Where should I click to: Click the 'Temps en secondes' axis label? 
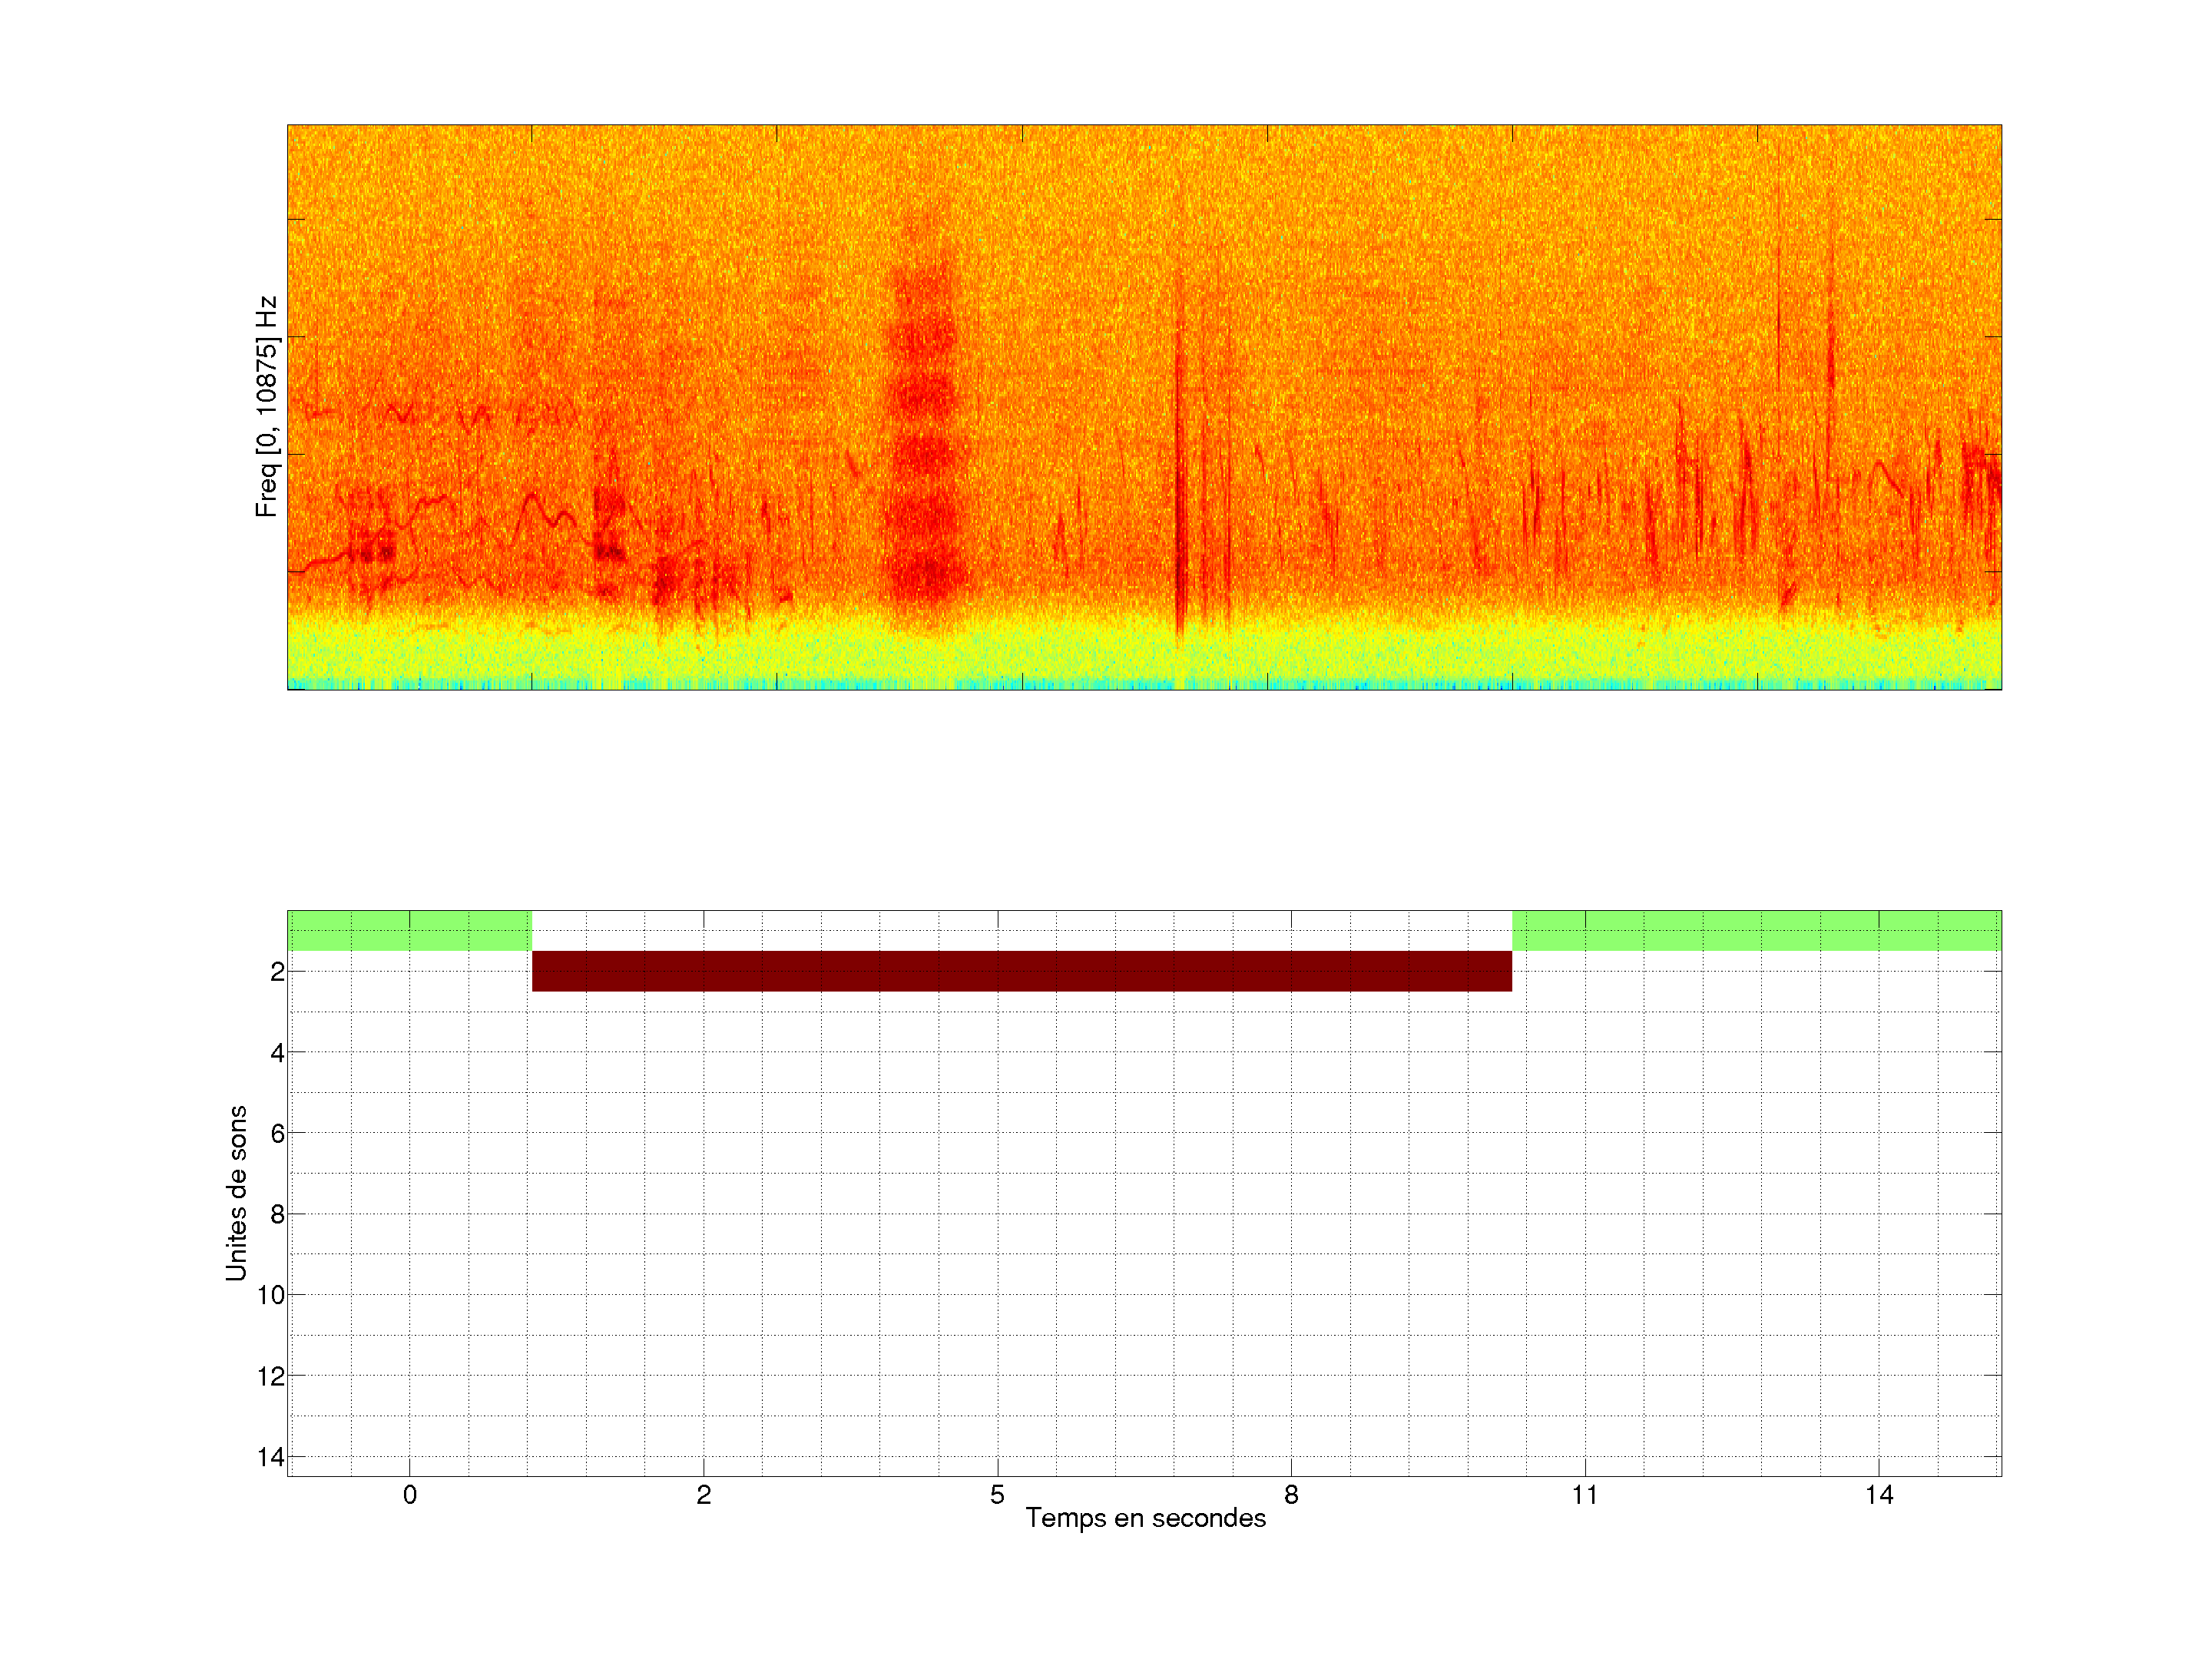coord(1145,1518)
